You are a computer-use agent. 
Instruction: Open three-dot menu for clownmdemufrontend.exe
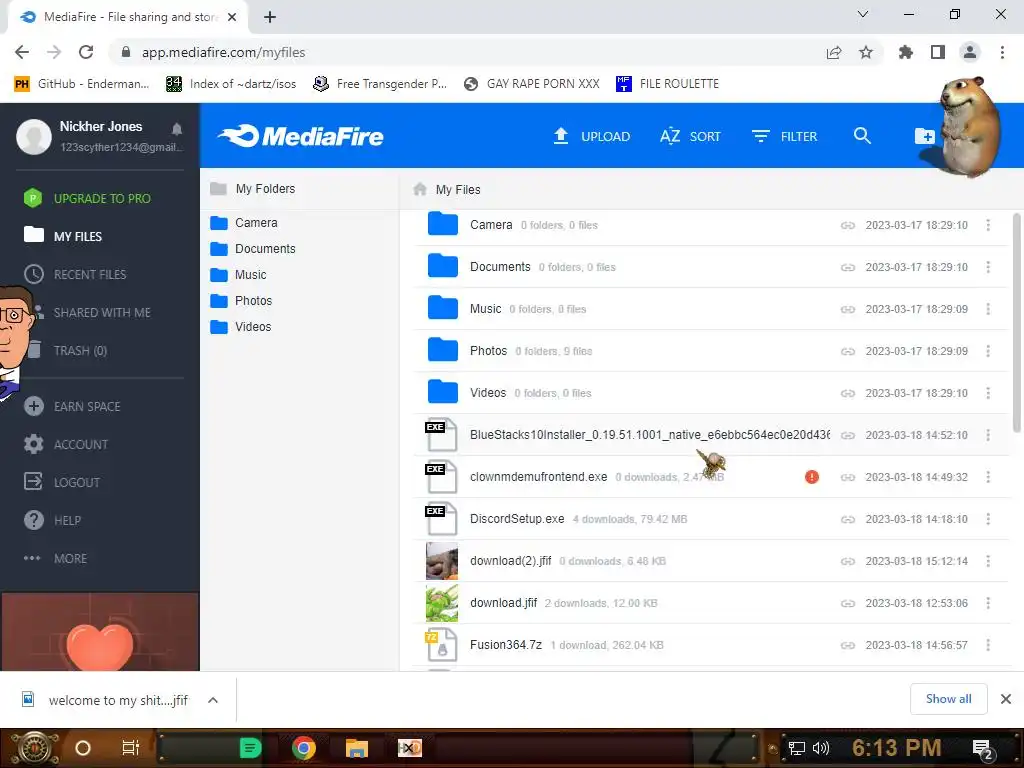pyautogui.click(x=988, y=477)
